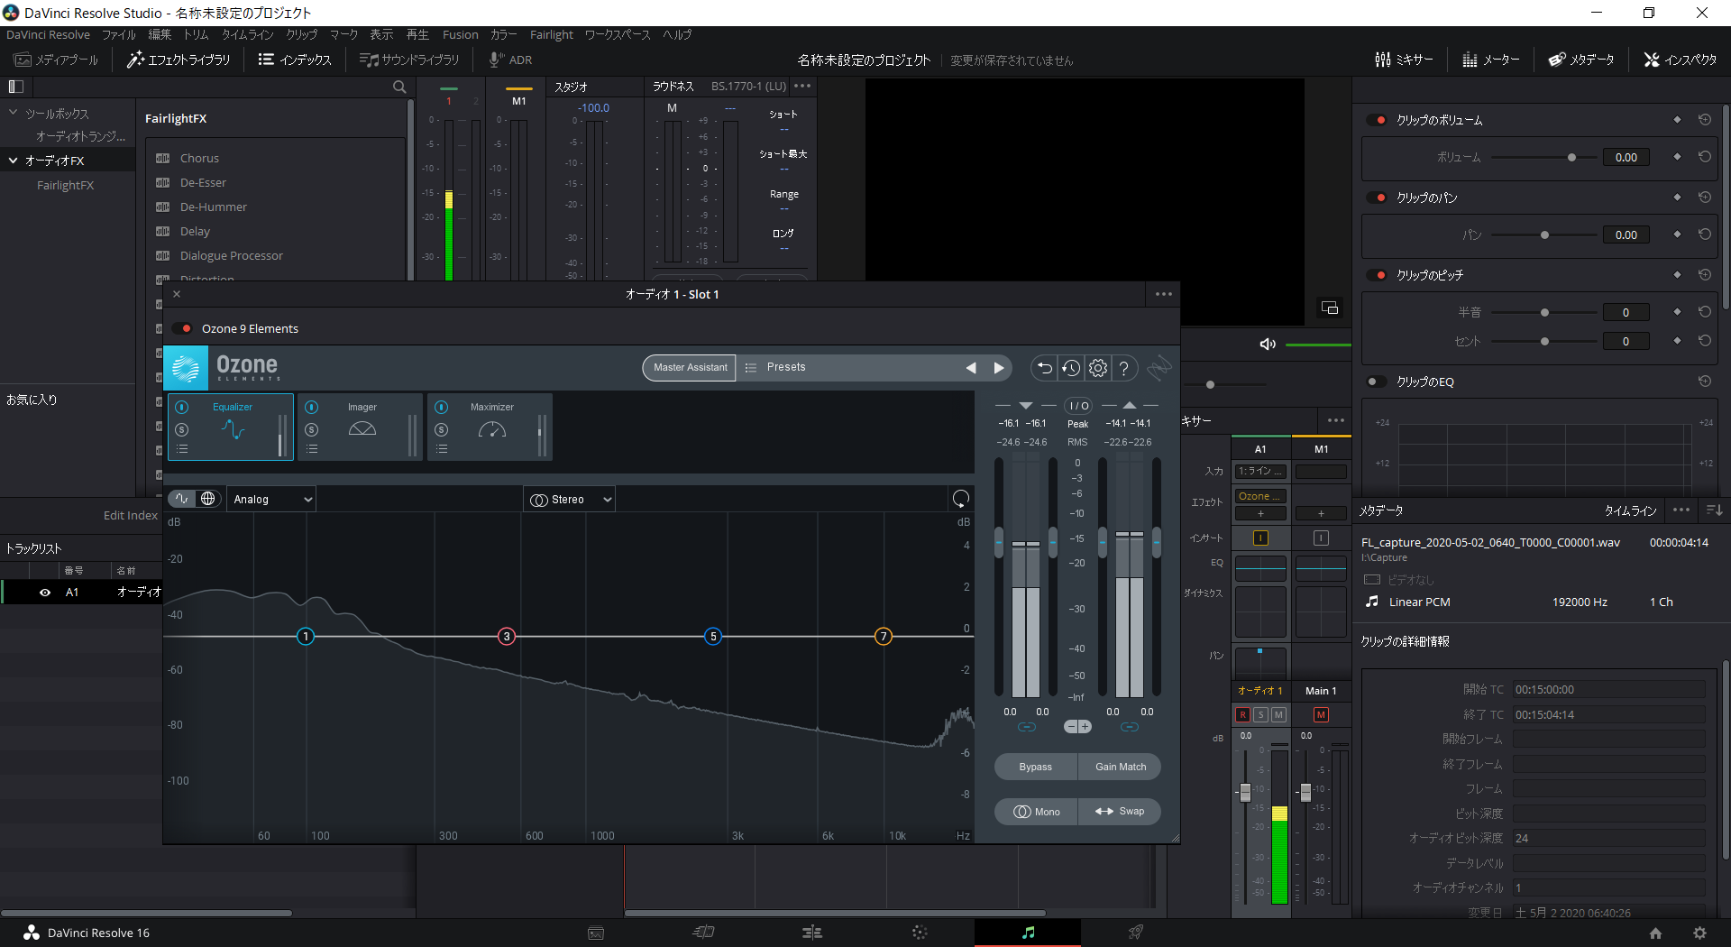The width and height of the screenshot is (1731, 947).
Task: Open the ファイル menu
Action: click(118, 34)
